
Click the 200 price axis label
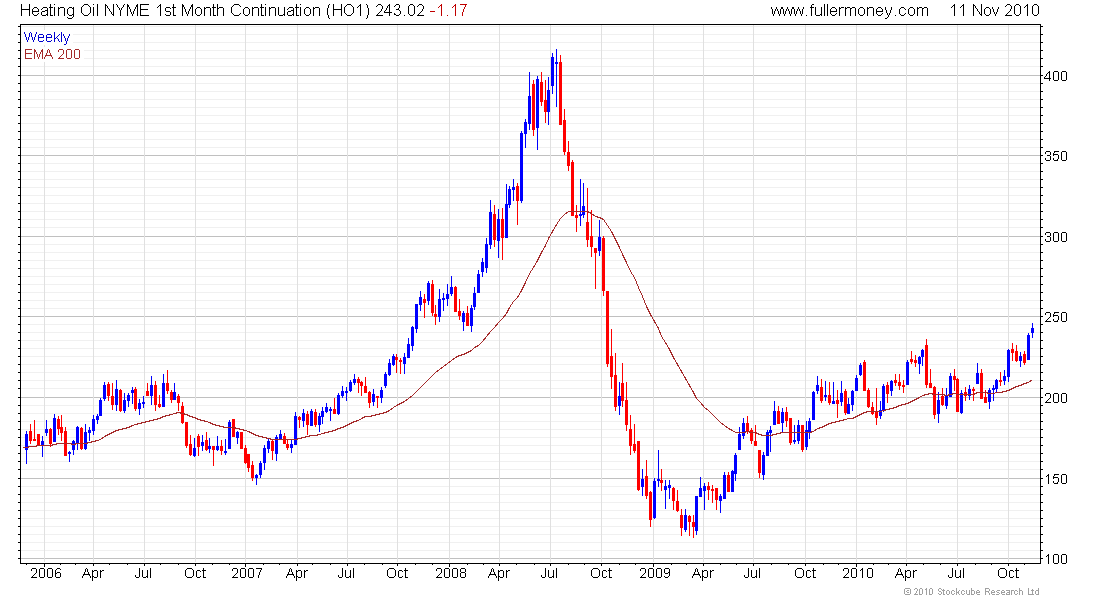point(1055,398)
